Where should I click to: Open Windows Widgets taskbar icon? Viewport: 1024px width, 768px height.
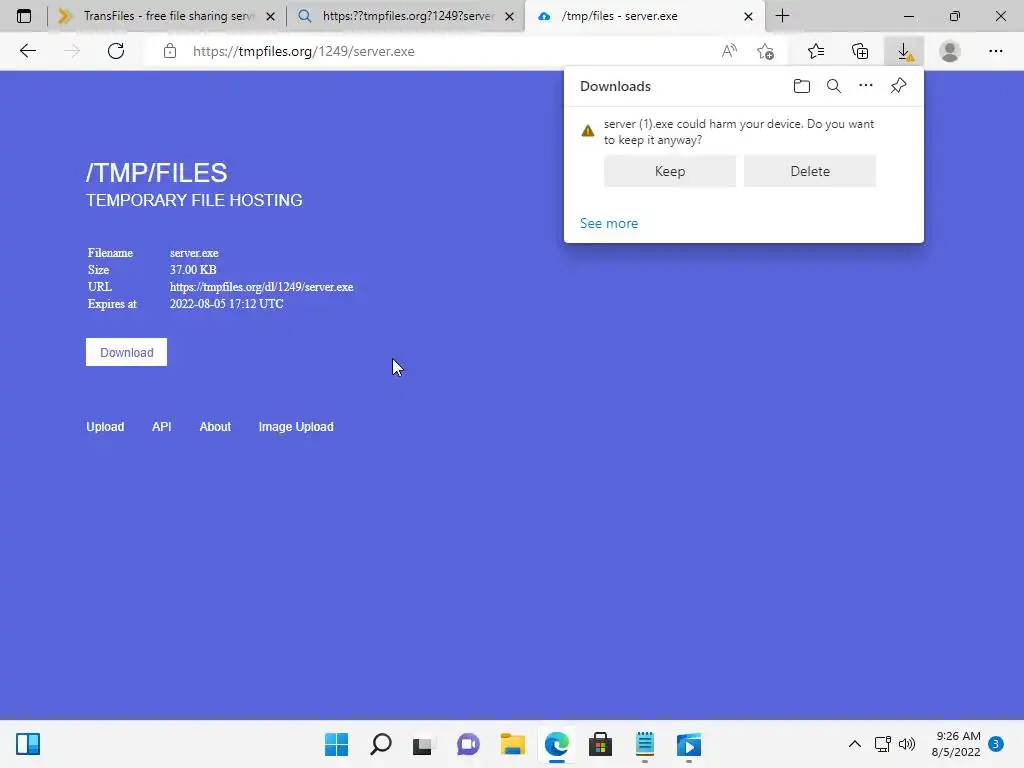[28, 744]
